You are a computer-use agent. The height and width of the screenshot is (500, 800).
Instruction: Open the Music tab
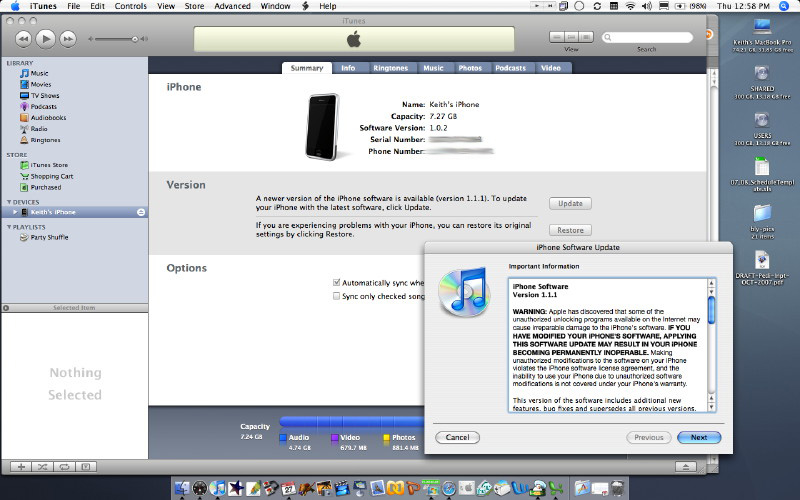(x=433, y=68)
